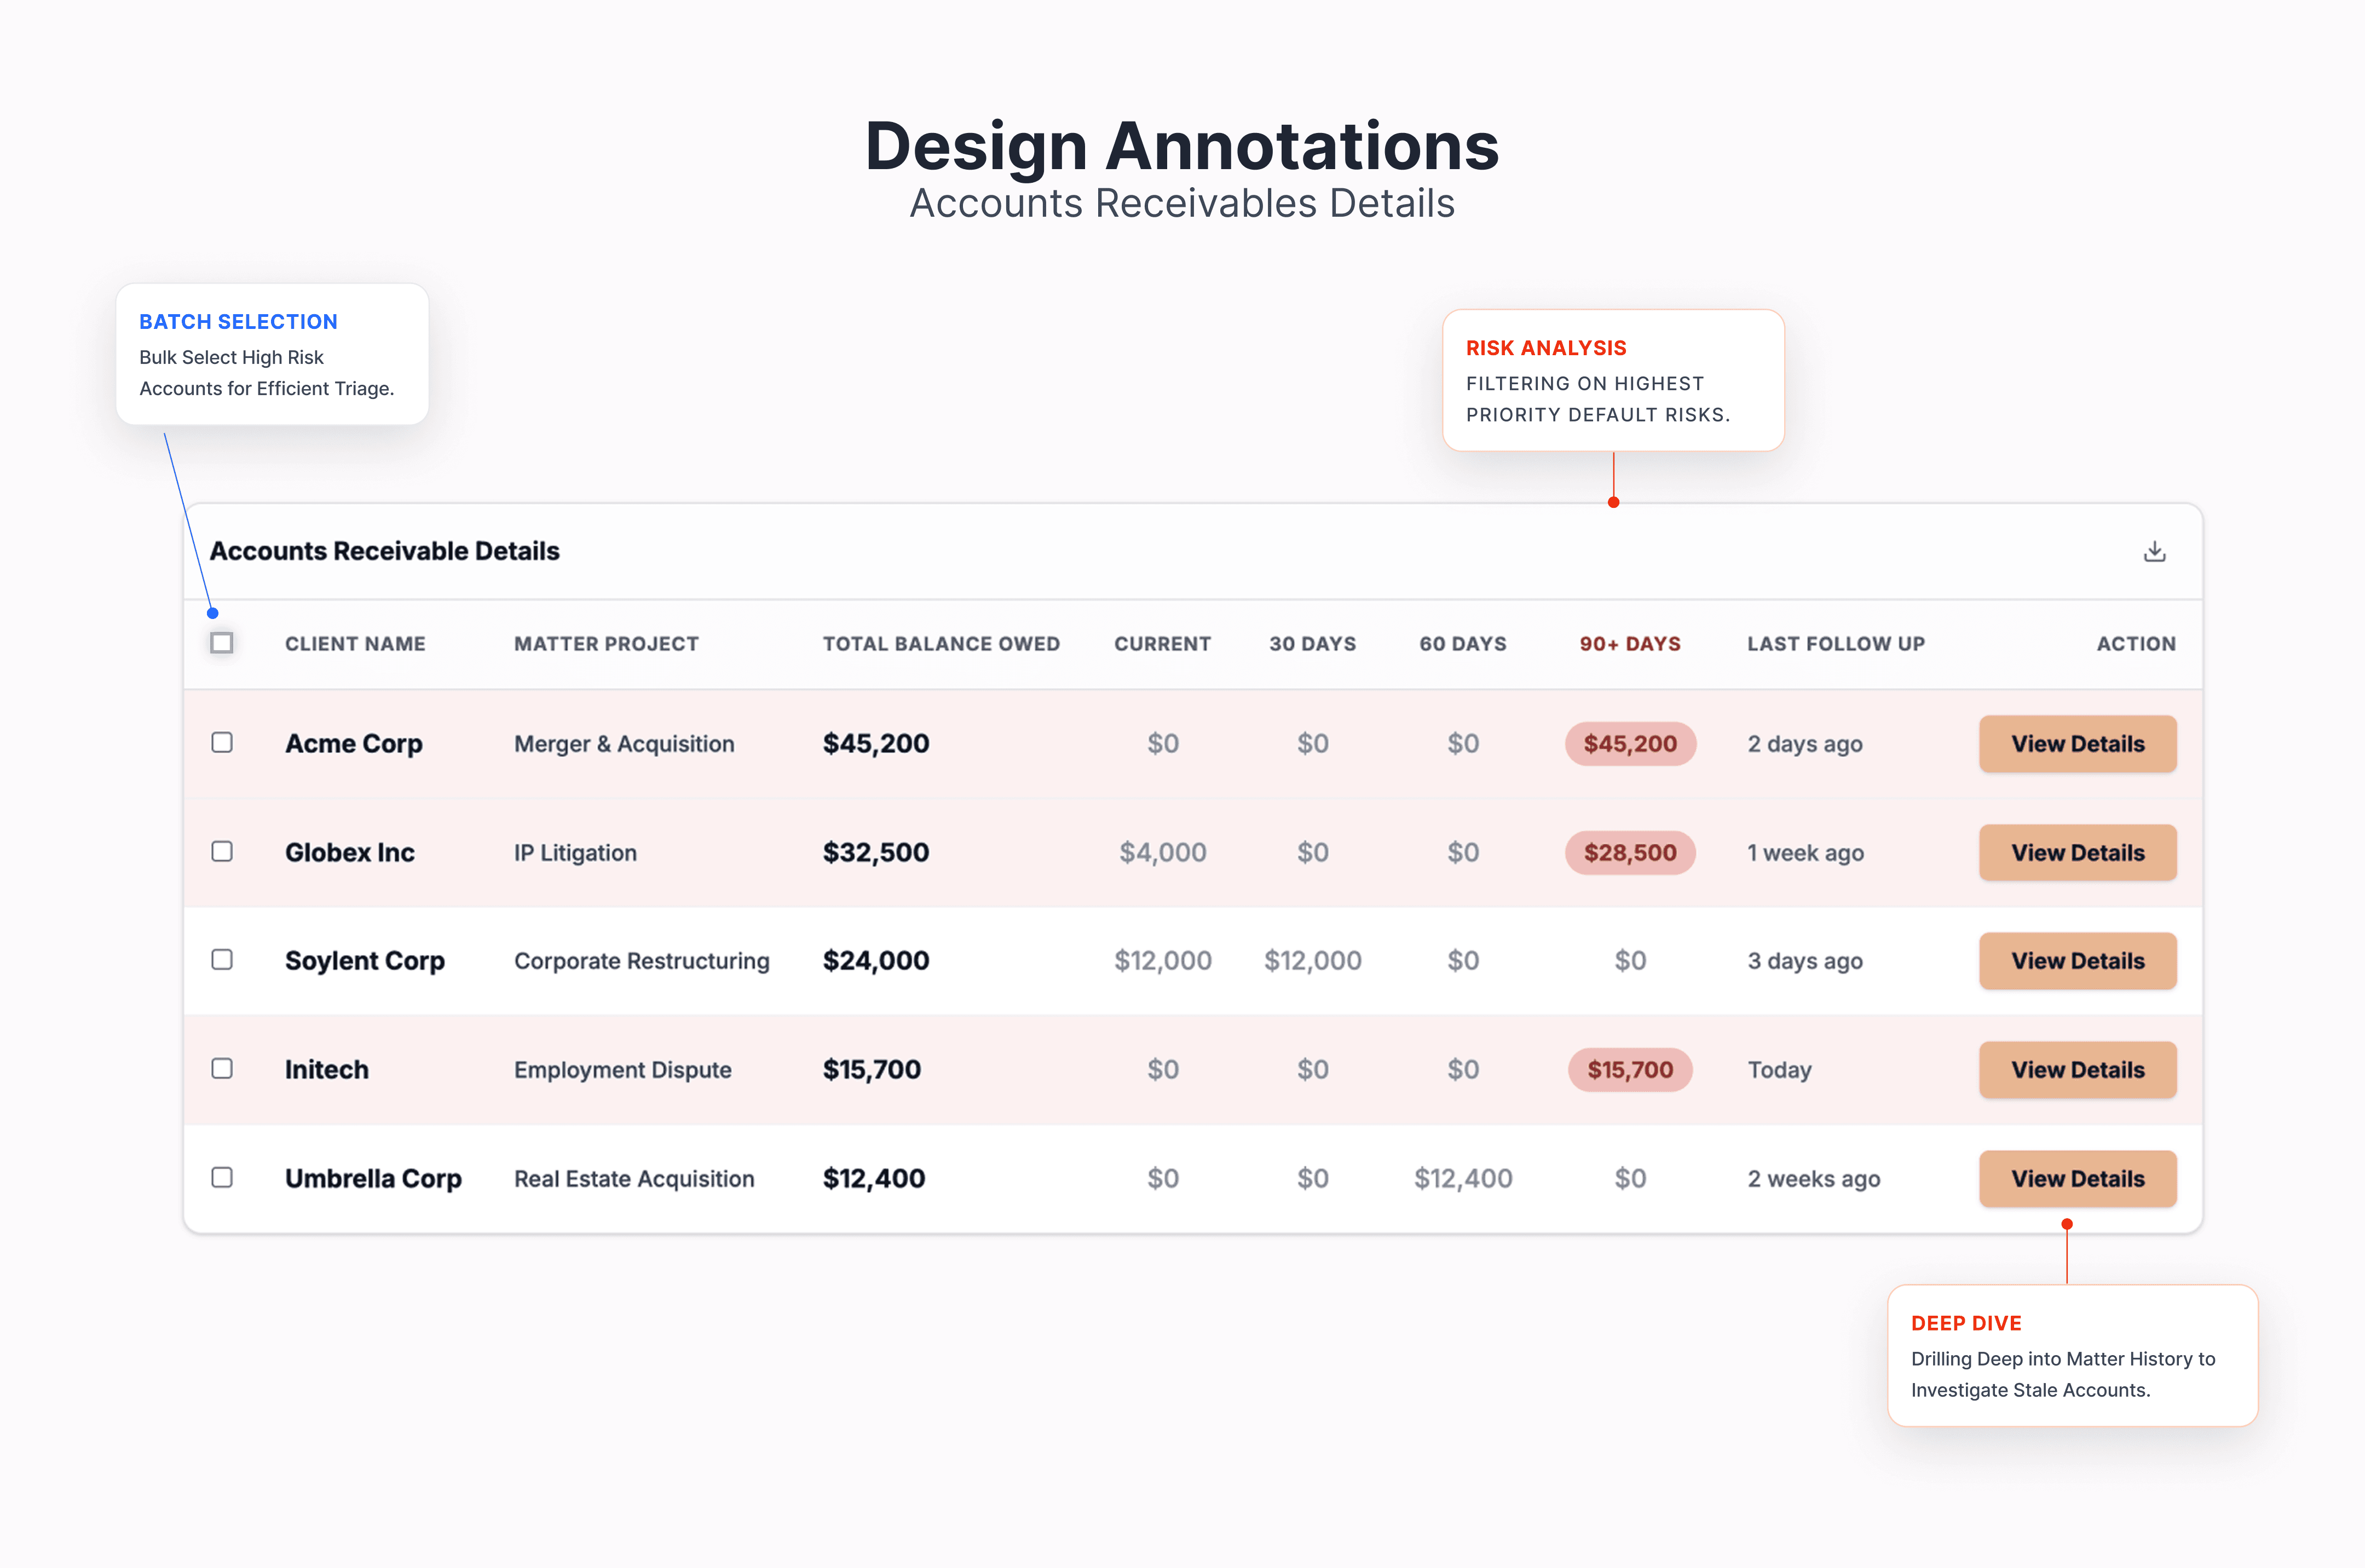Image resolution: width=2365 pixels, height=1568 pixels.
Task: Click the Risk Analysis annotation card
Action: click(1612, 380)
